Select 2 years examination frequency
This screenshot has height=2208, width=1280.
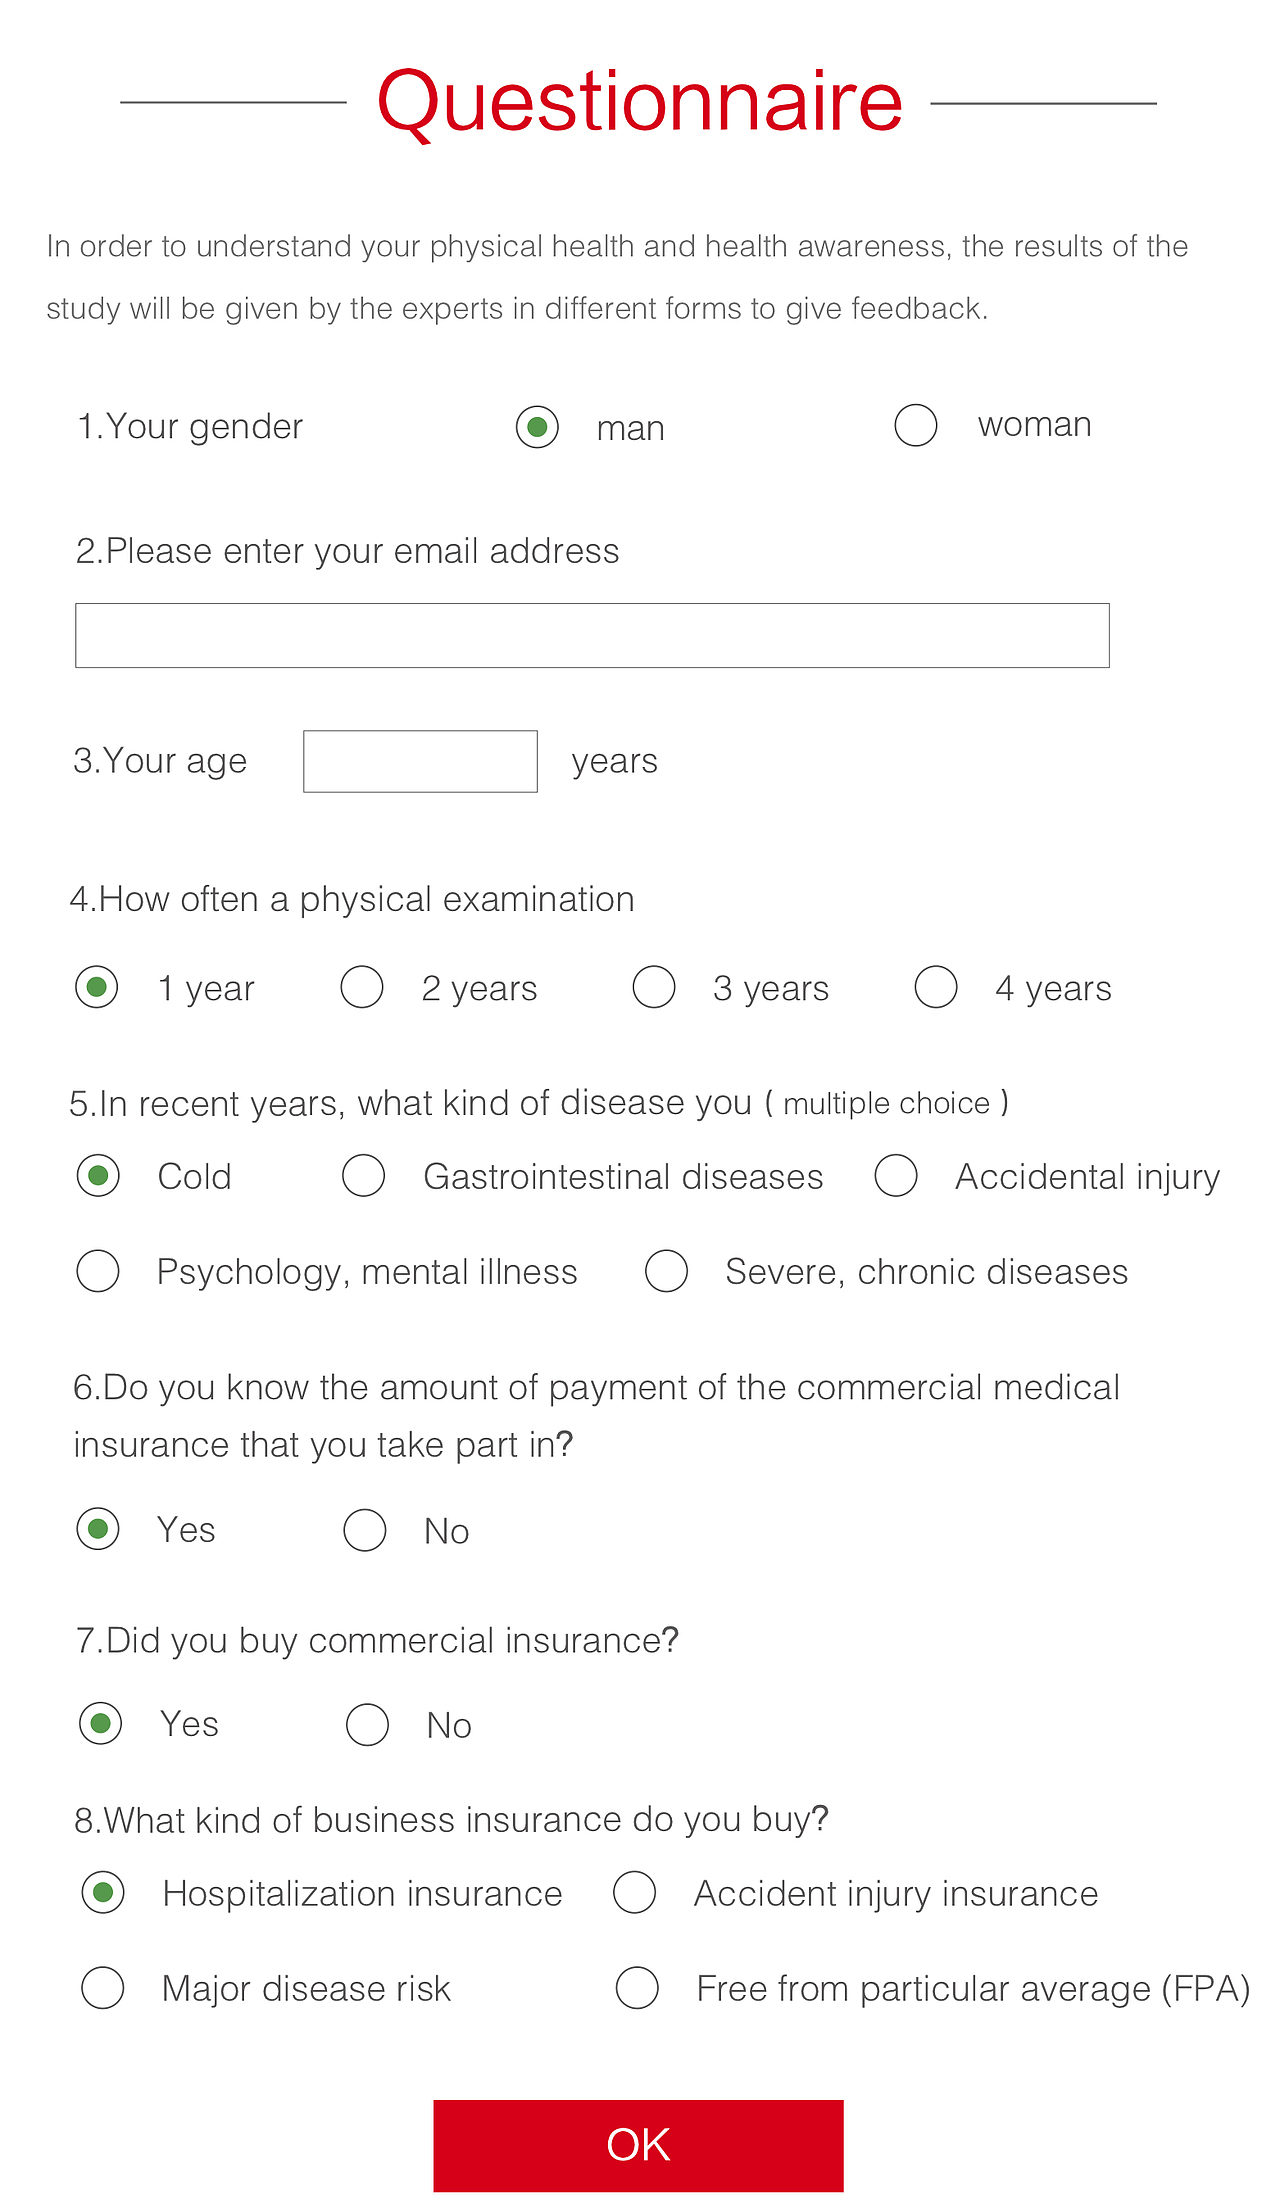(x=362, y=987)
